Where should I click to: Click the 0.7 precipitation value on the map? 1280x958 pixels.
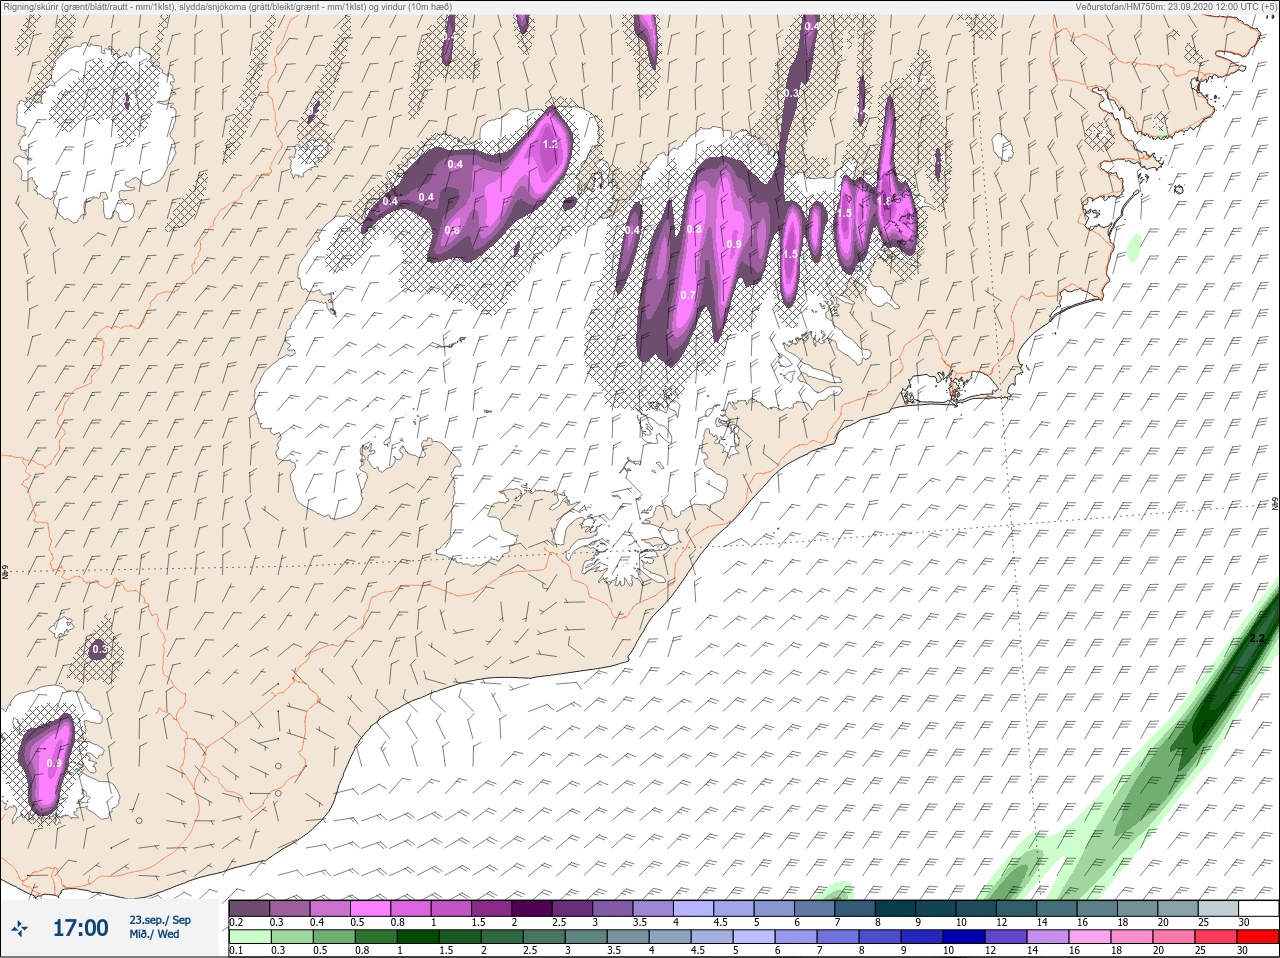(x=687, y=295)
